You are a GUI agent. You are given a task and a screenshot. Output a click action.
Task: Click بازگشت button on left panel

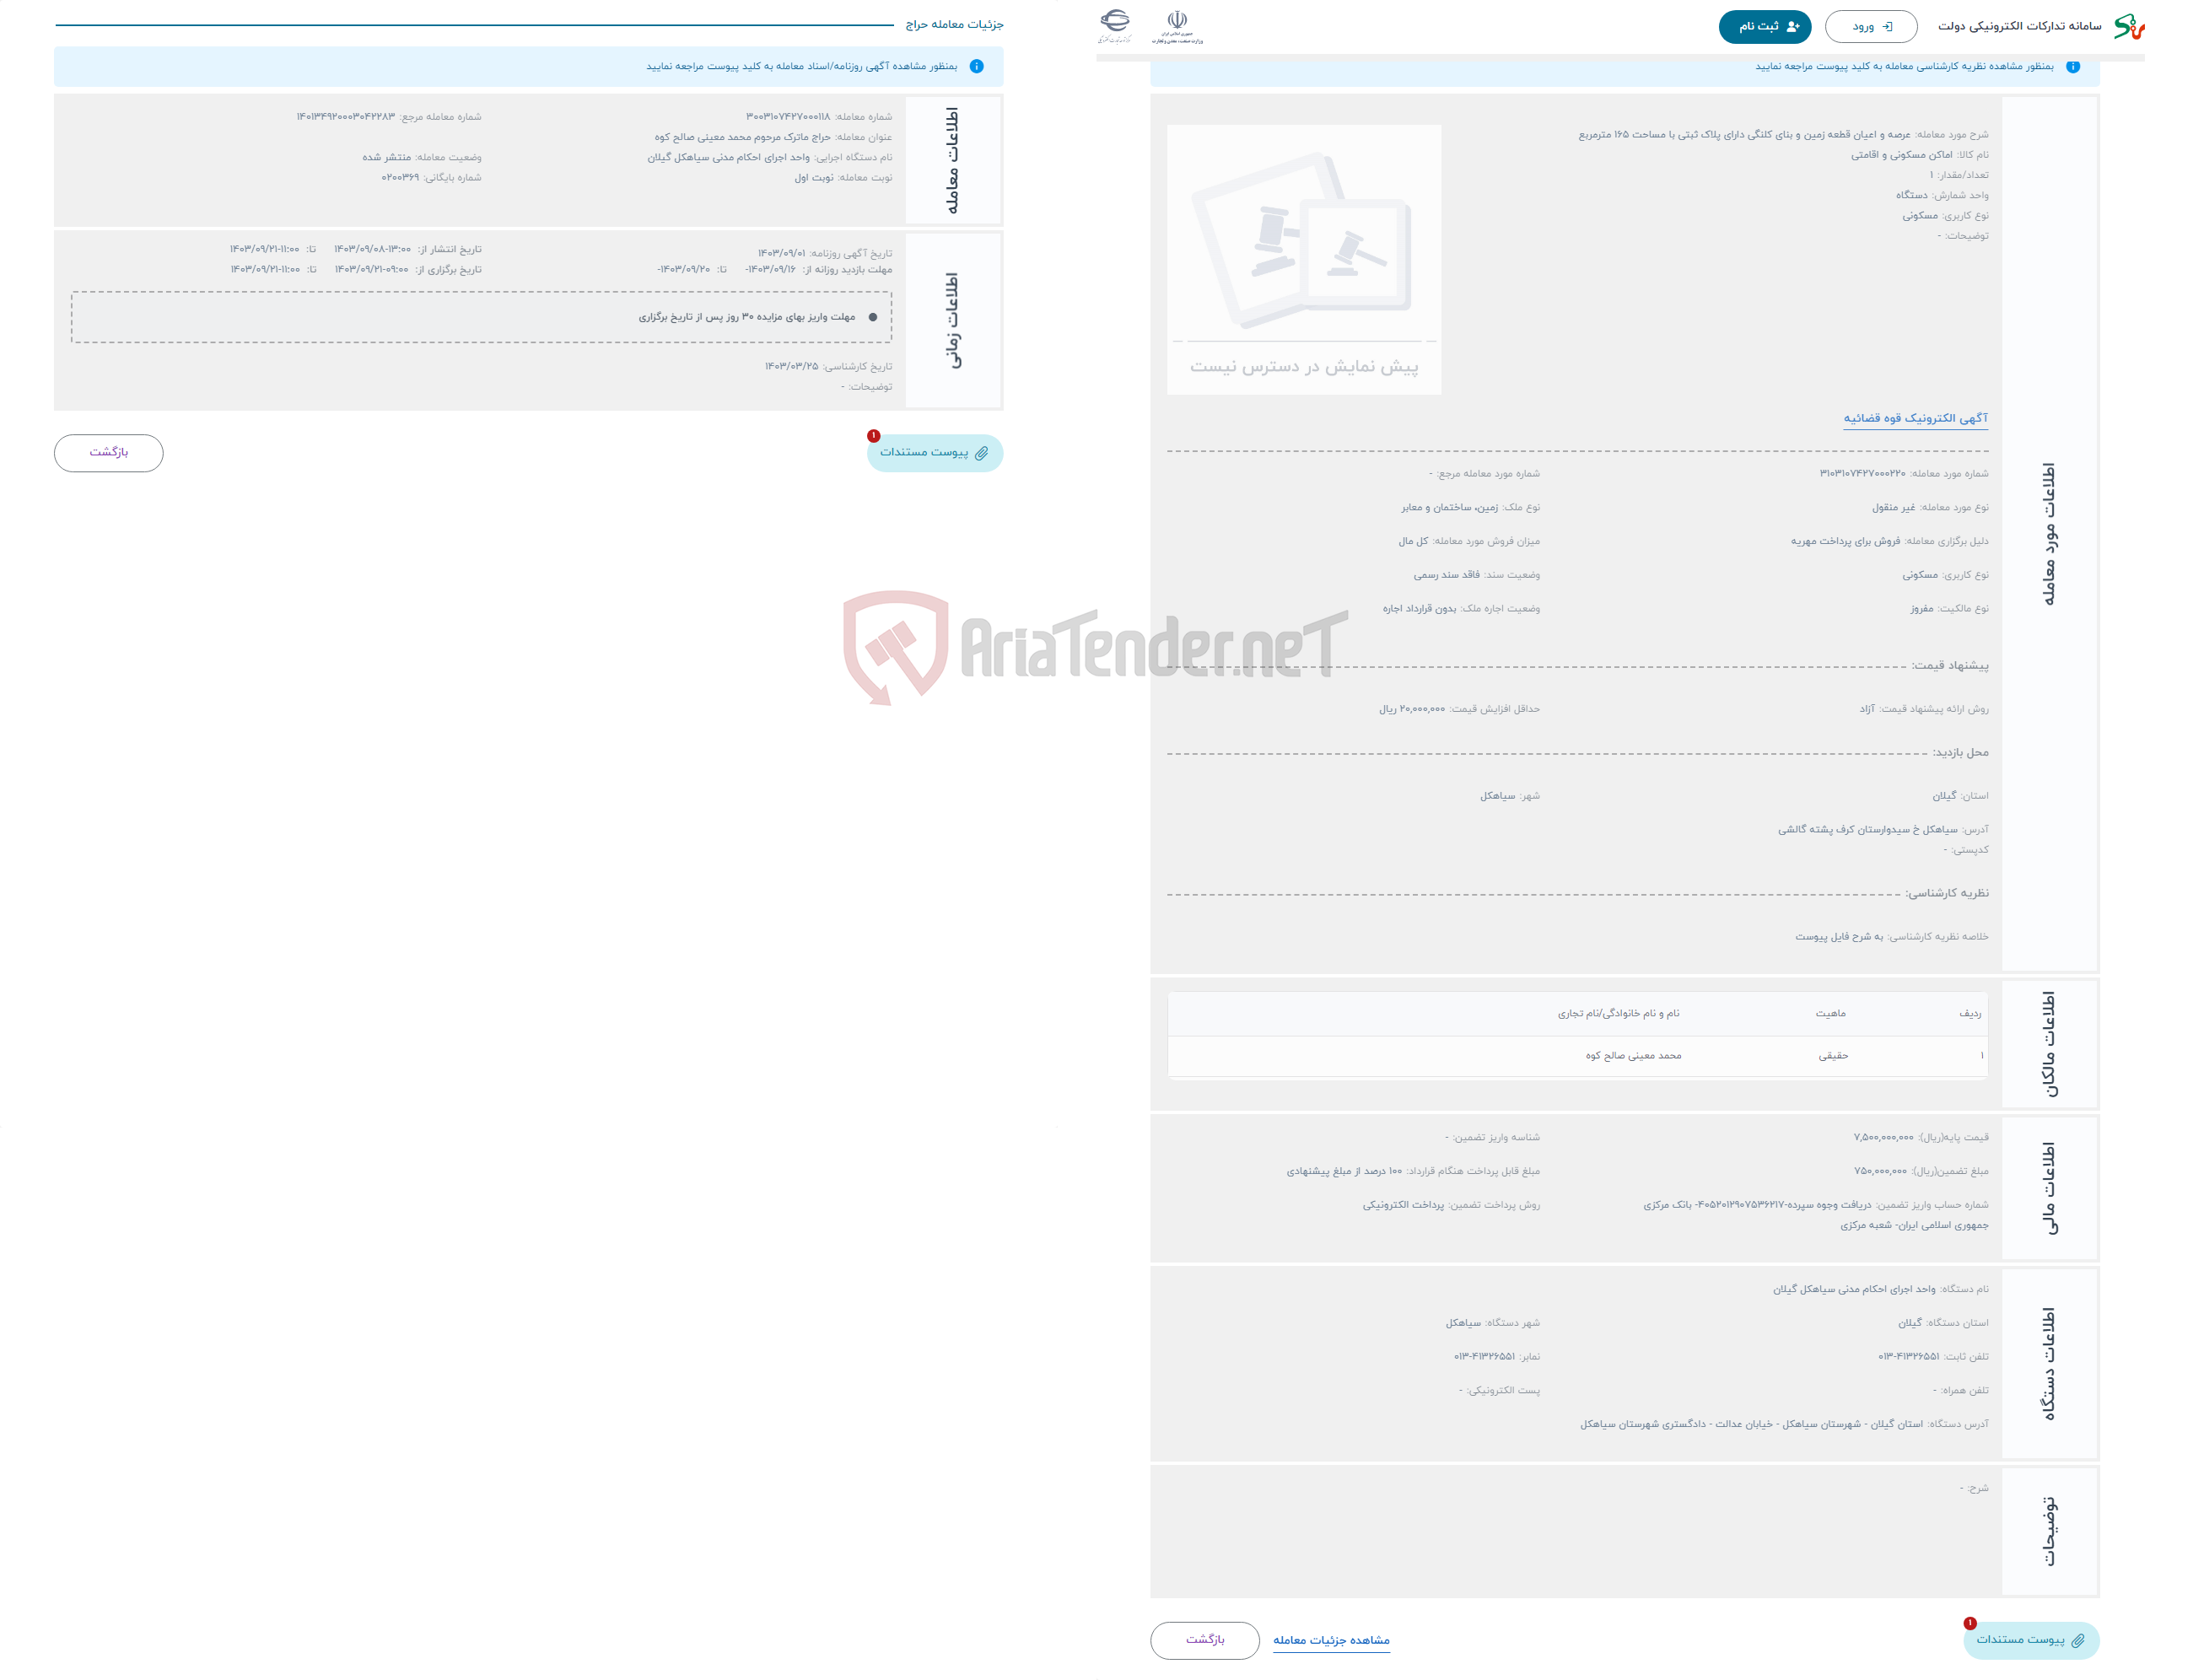point(110,452)
